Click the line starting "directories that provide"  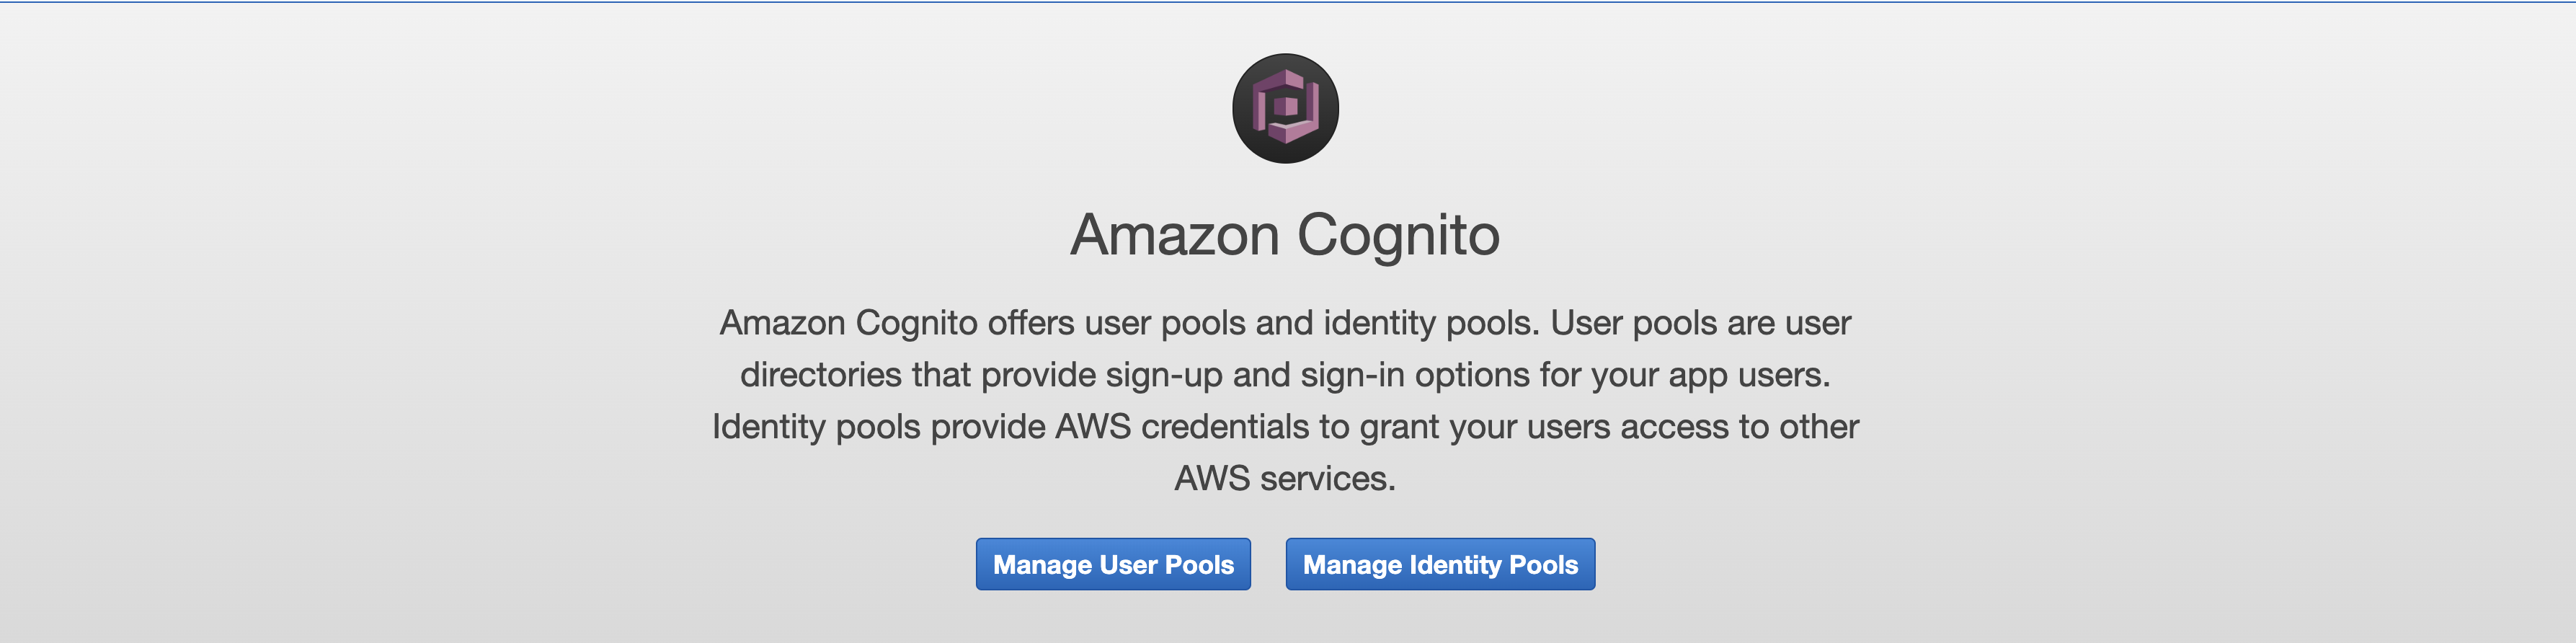click(1285, 375)
